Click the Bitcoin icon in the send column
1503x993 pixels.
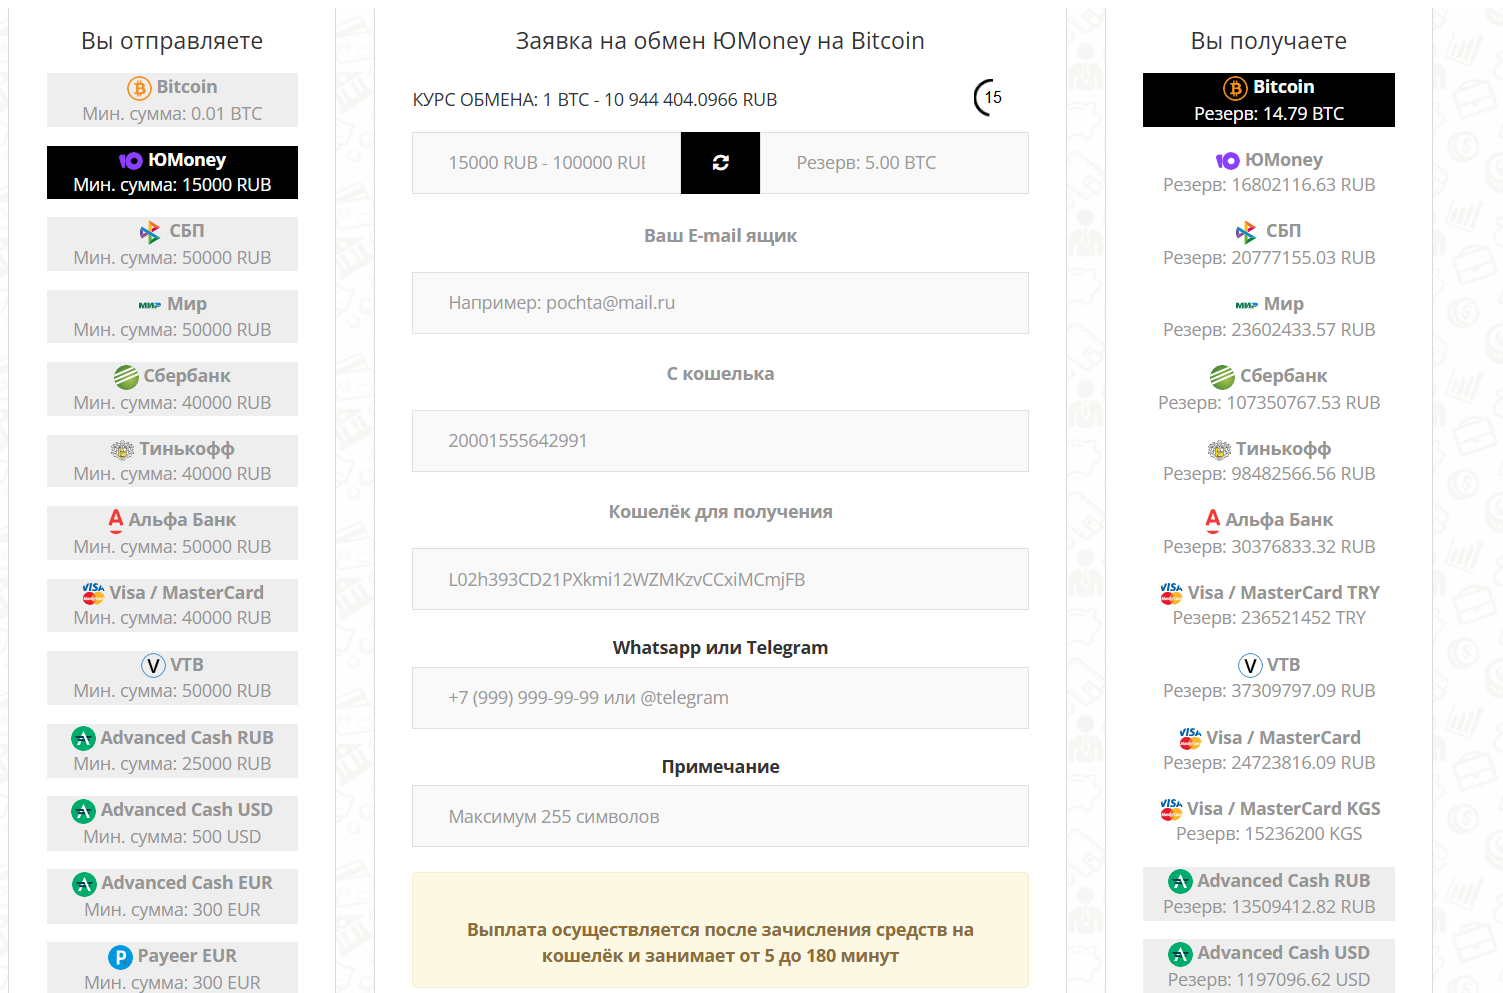point(139,88)
